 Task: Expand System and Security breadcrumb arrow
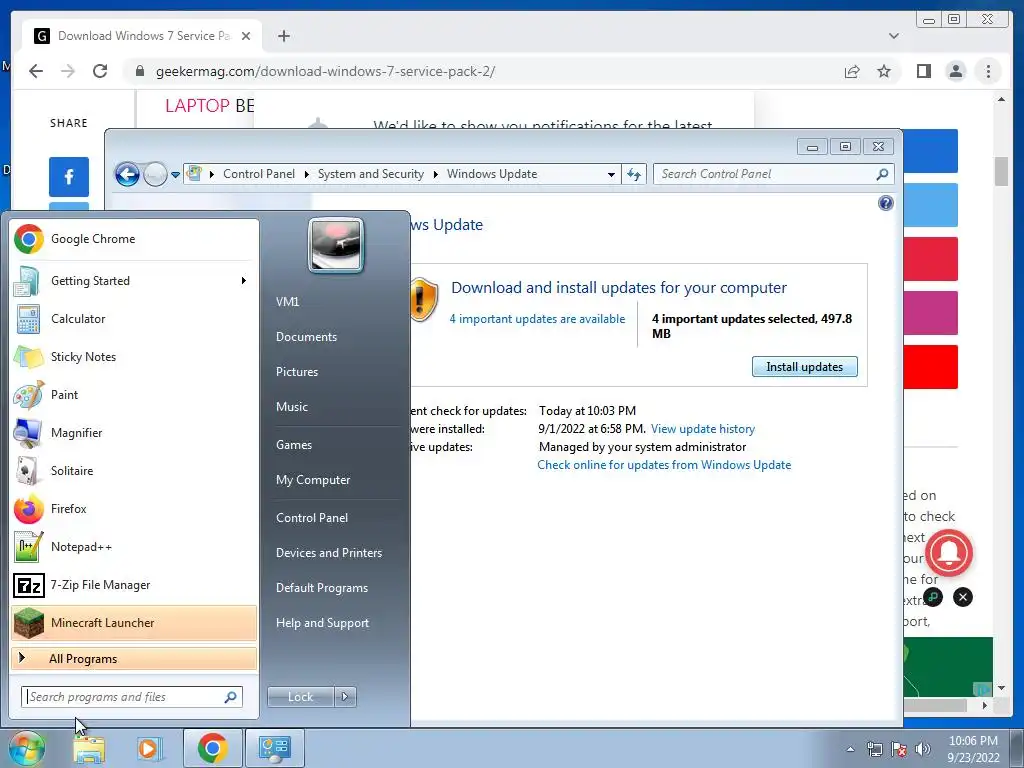[x=436, y=174]
